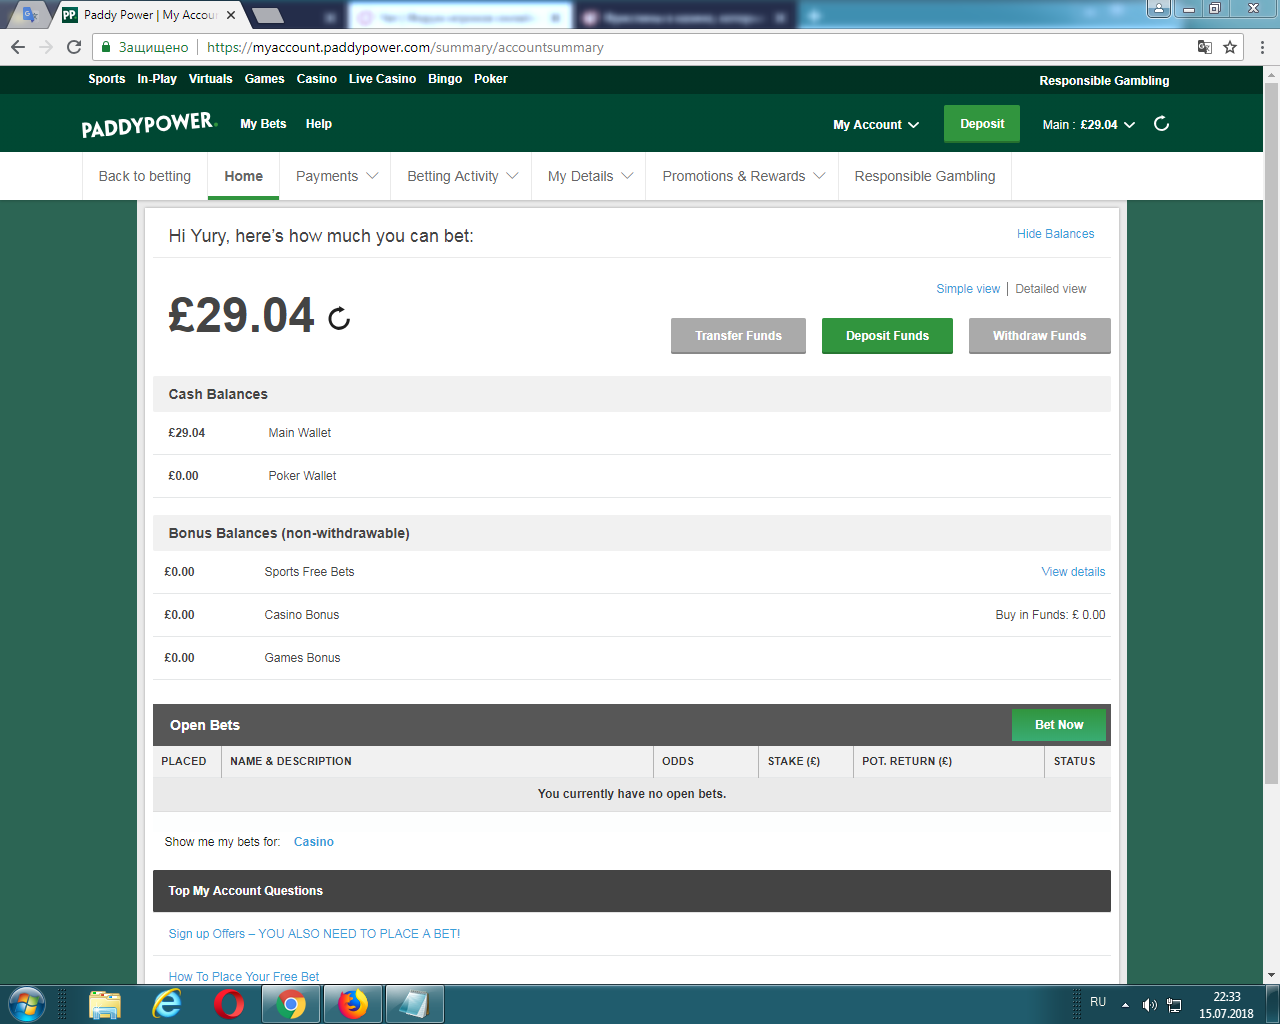Viewport: 1280px width, 1024px height.
Task: View site security padlock info
Action: point(106,47)
